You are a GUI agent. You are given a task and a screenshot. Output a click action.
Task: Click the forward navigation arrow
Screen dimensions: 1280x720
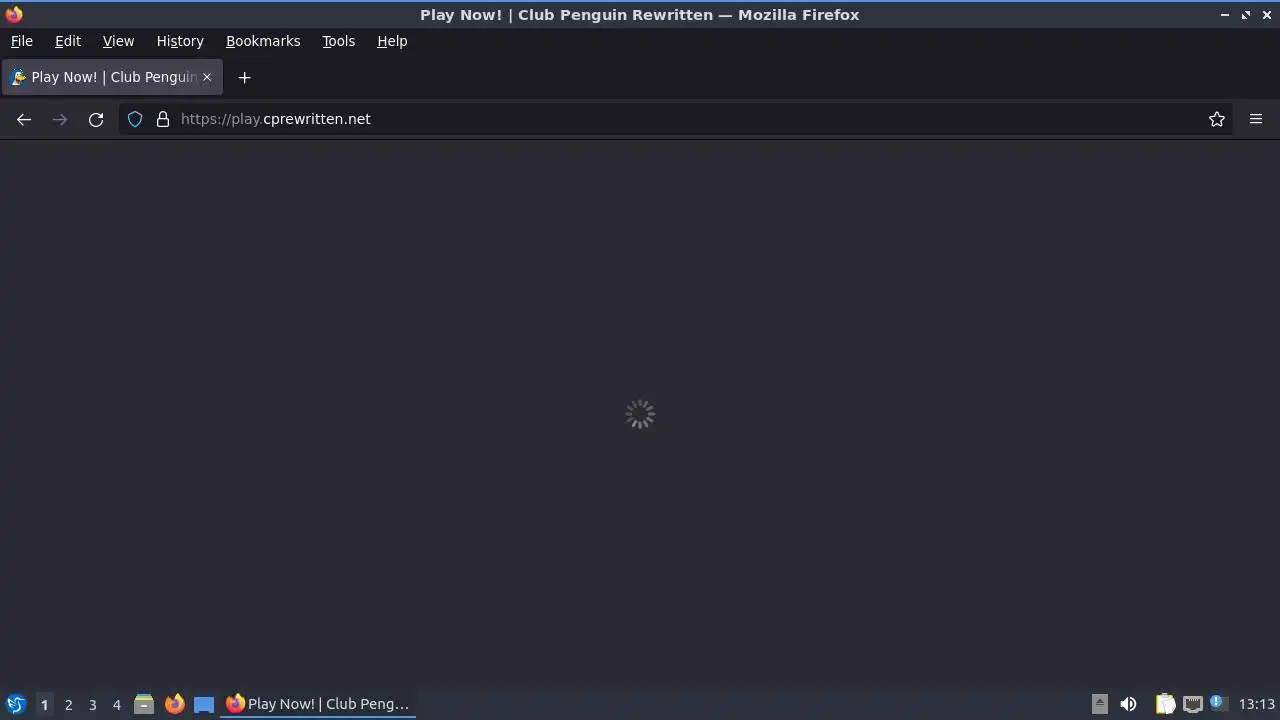tap(60, 119)
